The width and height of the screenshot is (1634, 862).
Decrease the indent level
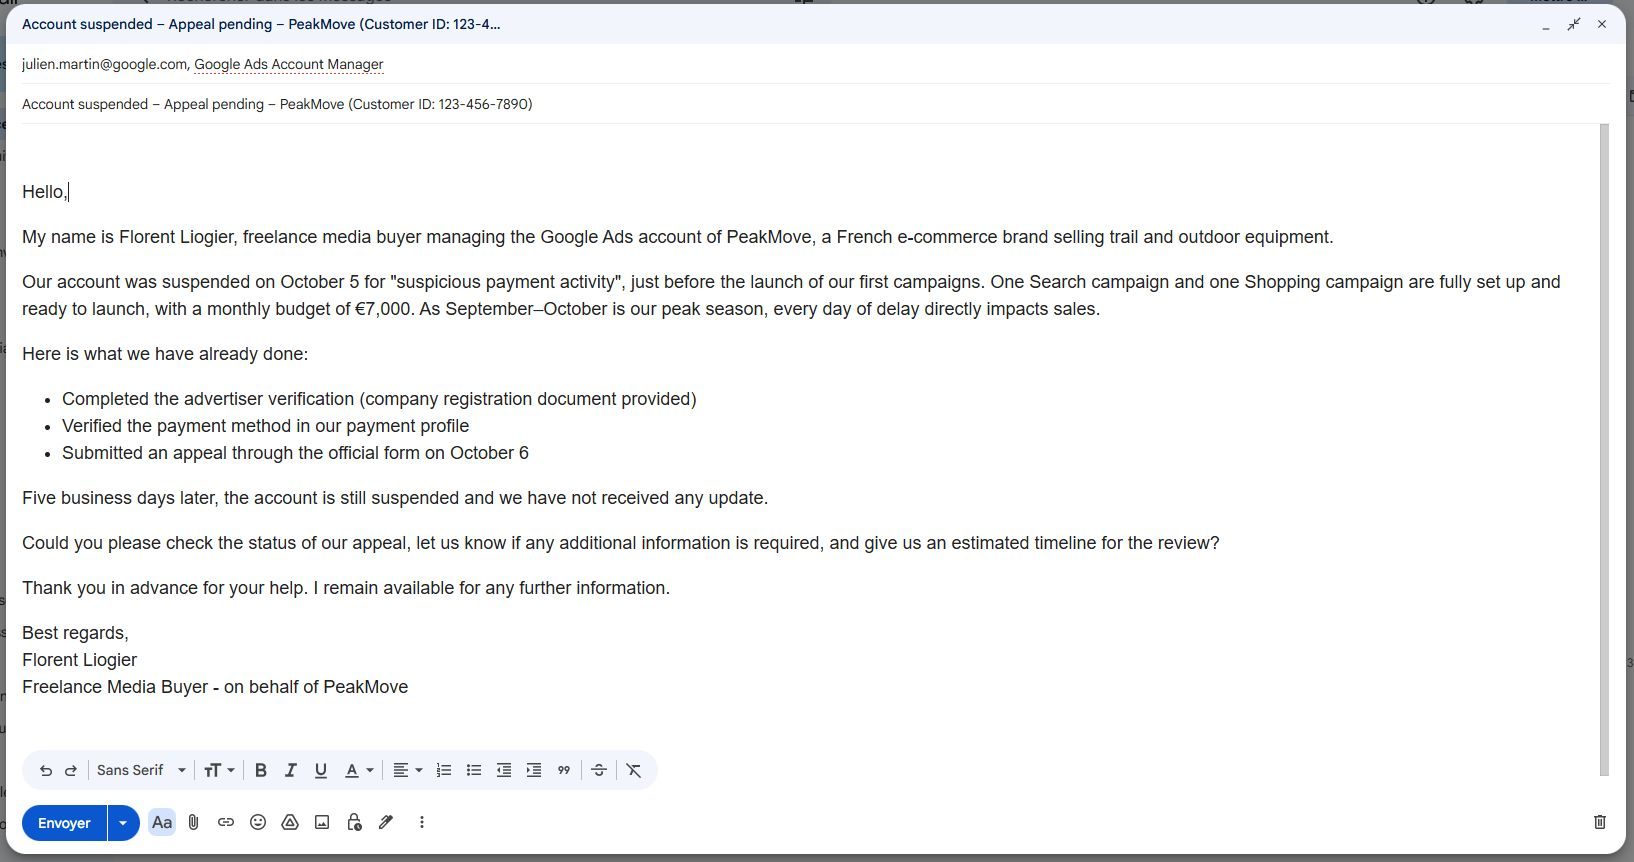pos(504,770)
